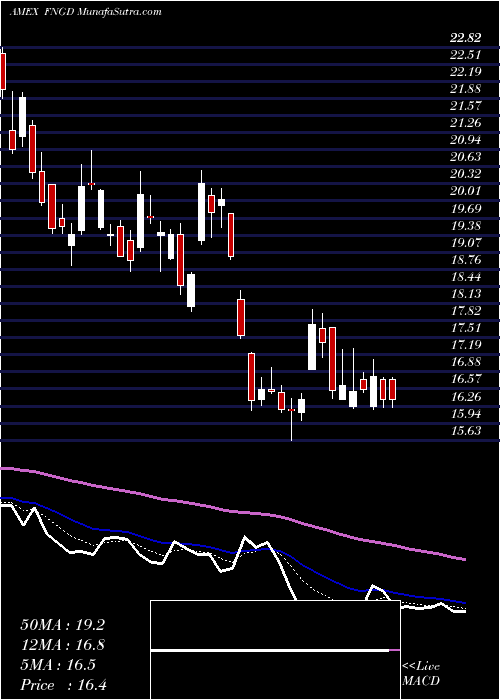
Task: Click the 19.69 price axis label
Action: (x=466, y=208)
